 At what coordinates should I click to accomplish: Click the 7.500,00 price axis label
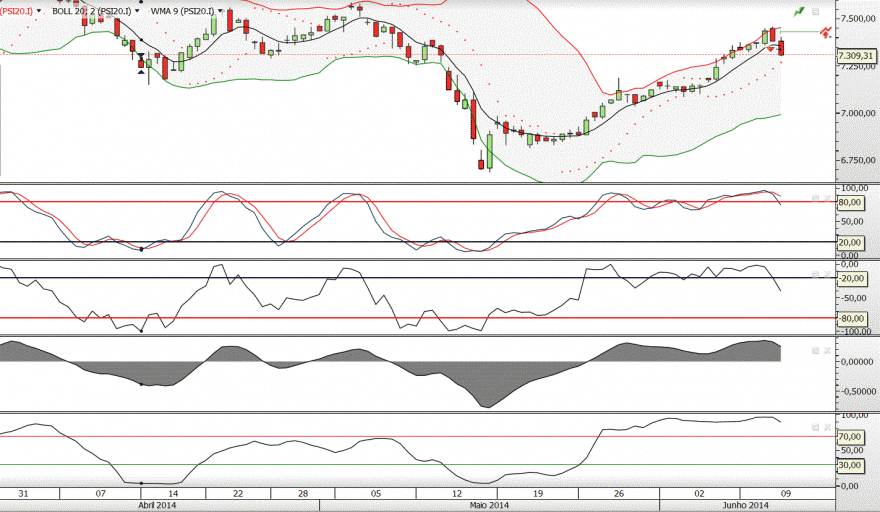(x=858, y=19)
